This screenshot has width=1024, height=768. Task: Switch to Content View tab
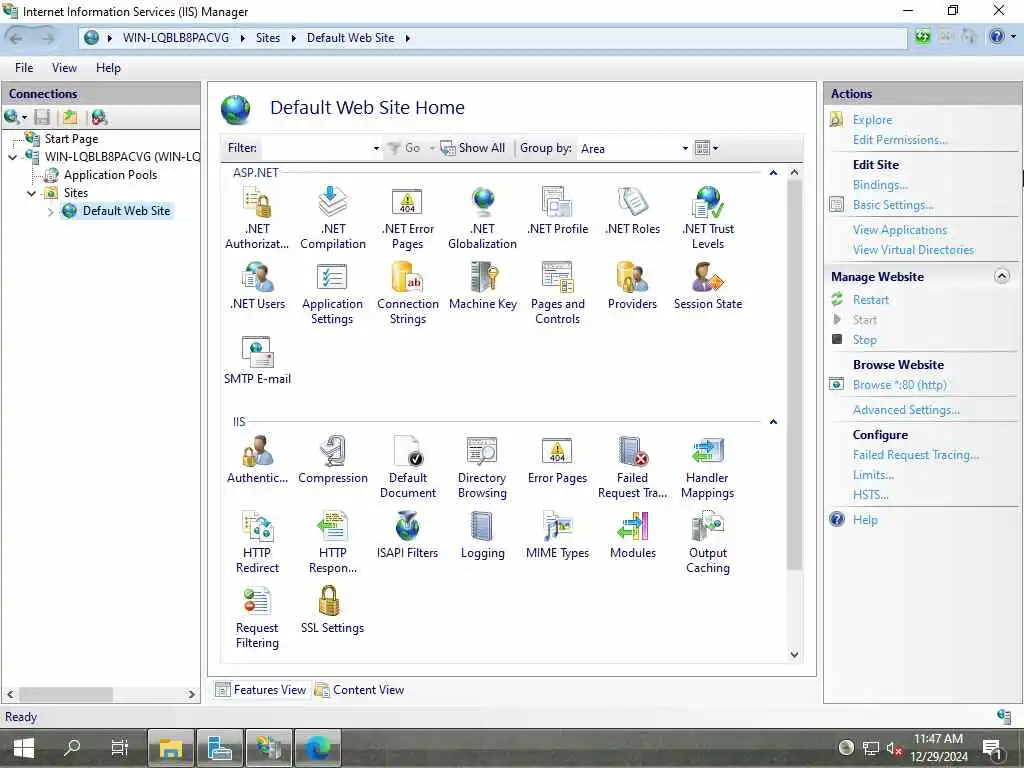(x=359, y=690)
